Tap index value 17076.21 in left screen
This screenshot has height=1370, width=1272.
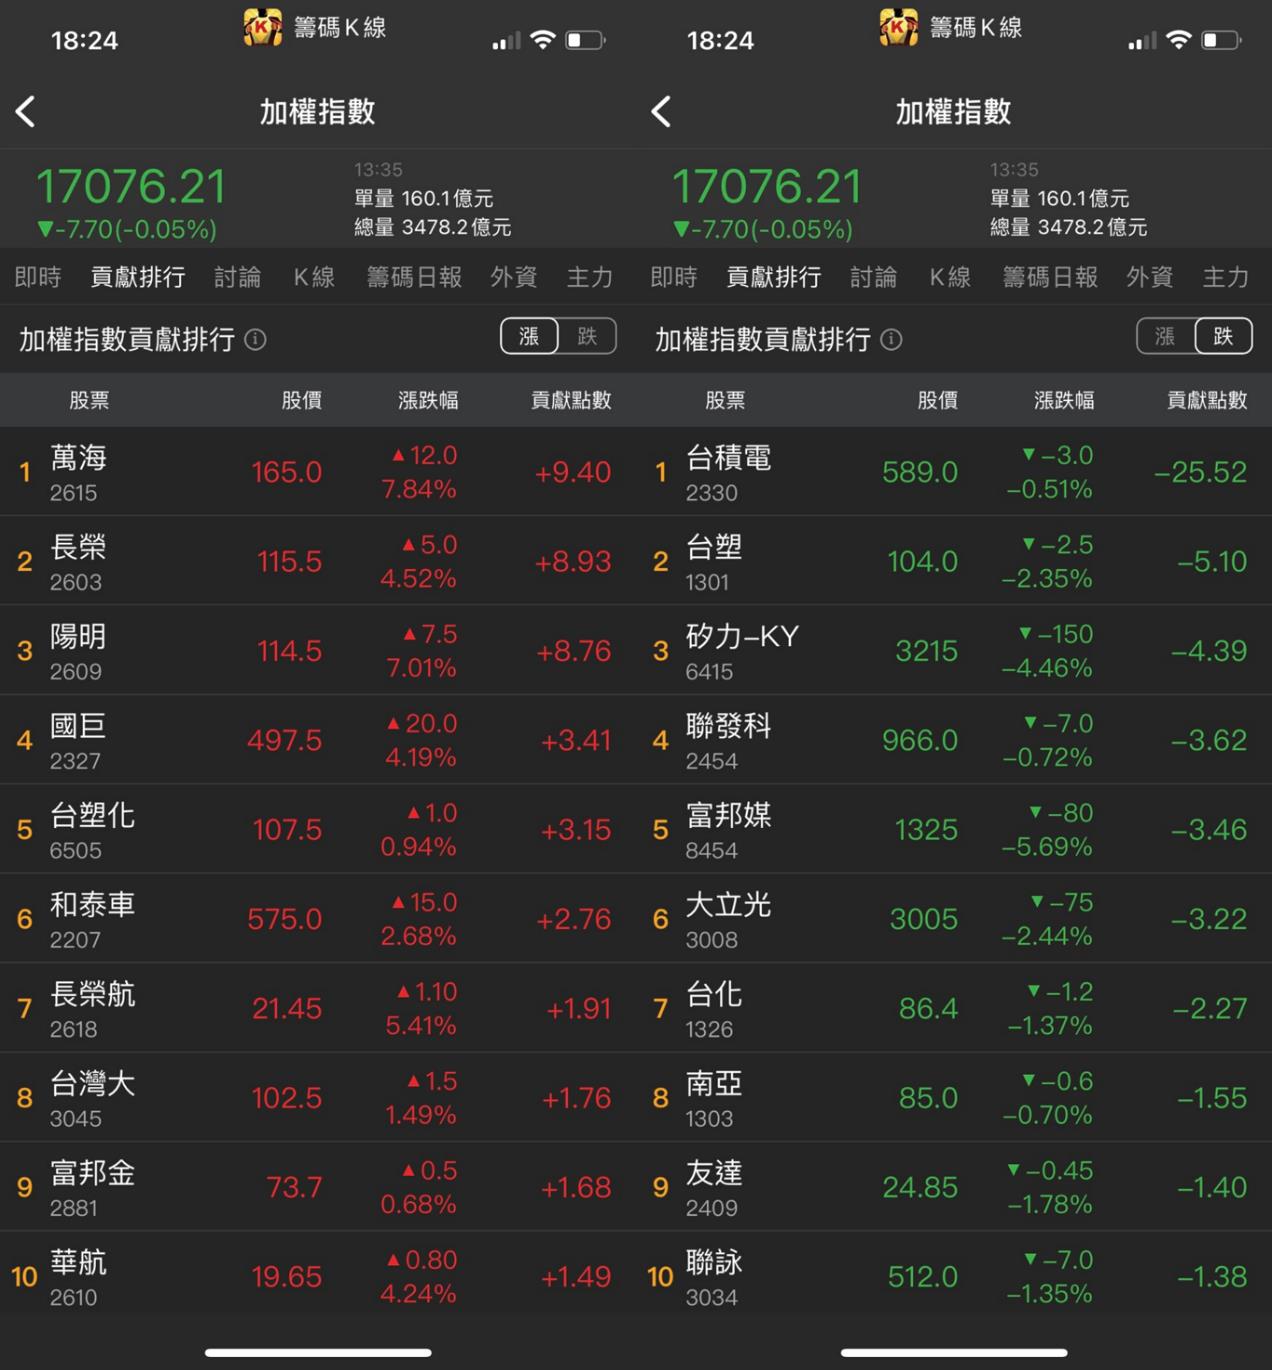(x=131, y=187)
